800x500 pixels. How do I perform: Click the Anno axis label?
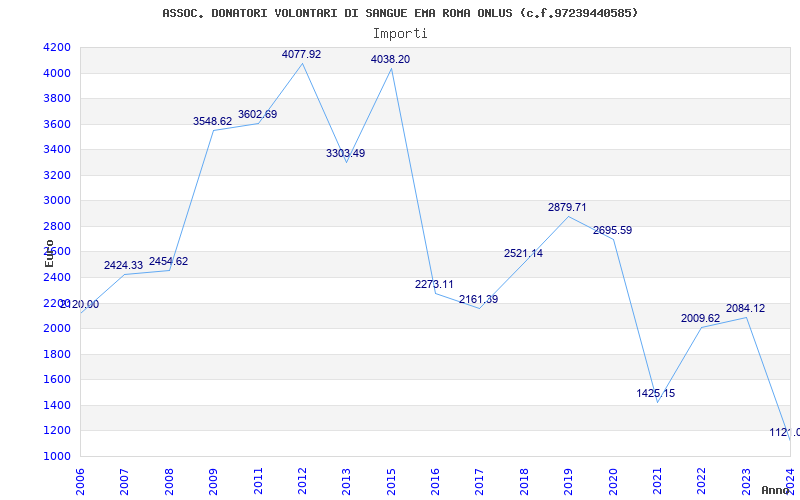coord(776,490)
